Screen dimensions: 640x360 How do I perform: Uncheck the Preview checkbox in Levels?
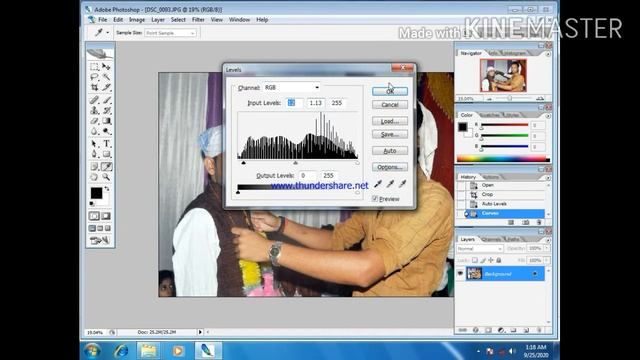pyautogui.click(x=375, y=199)
